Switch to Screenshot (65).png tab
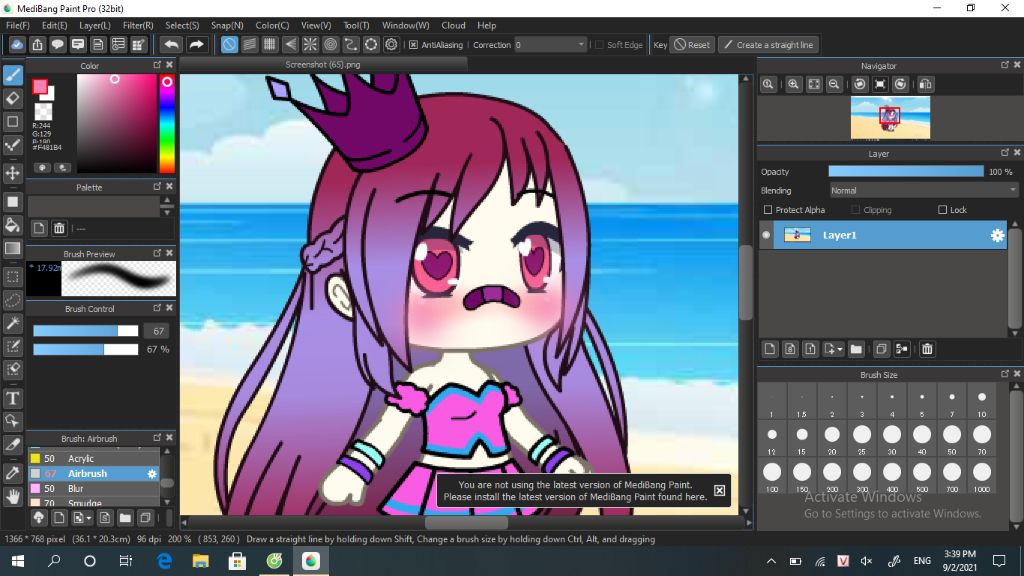The width and height of the screenshot is (1024, 576). click(x=323, y=65)
